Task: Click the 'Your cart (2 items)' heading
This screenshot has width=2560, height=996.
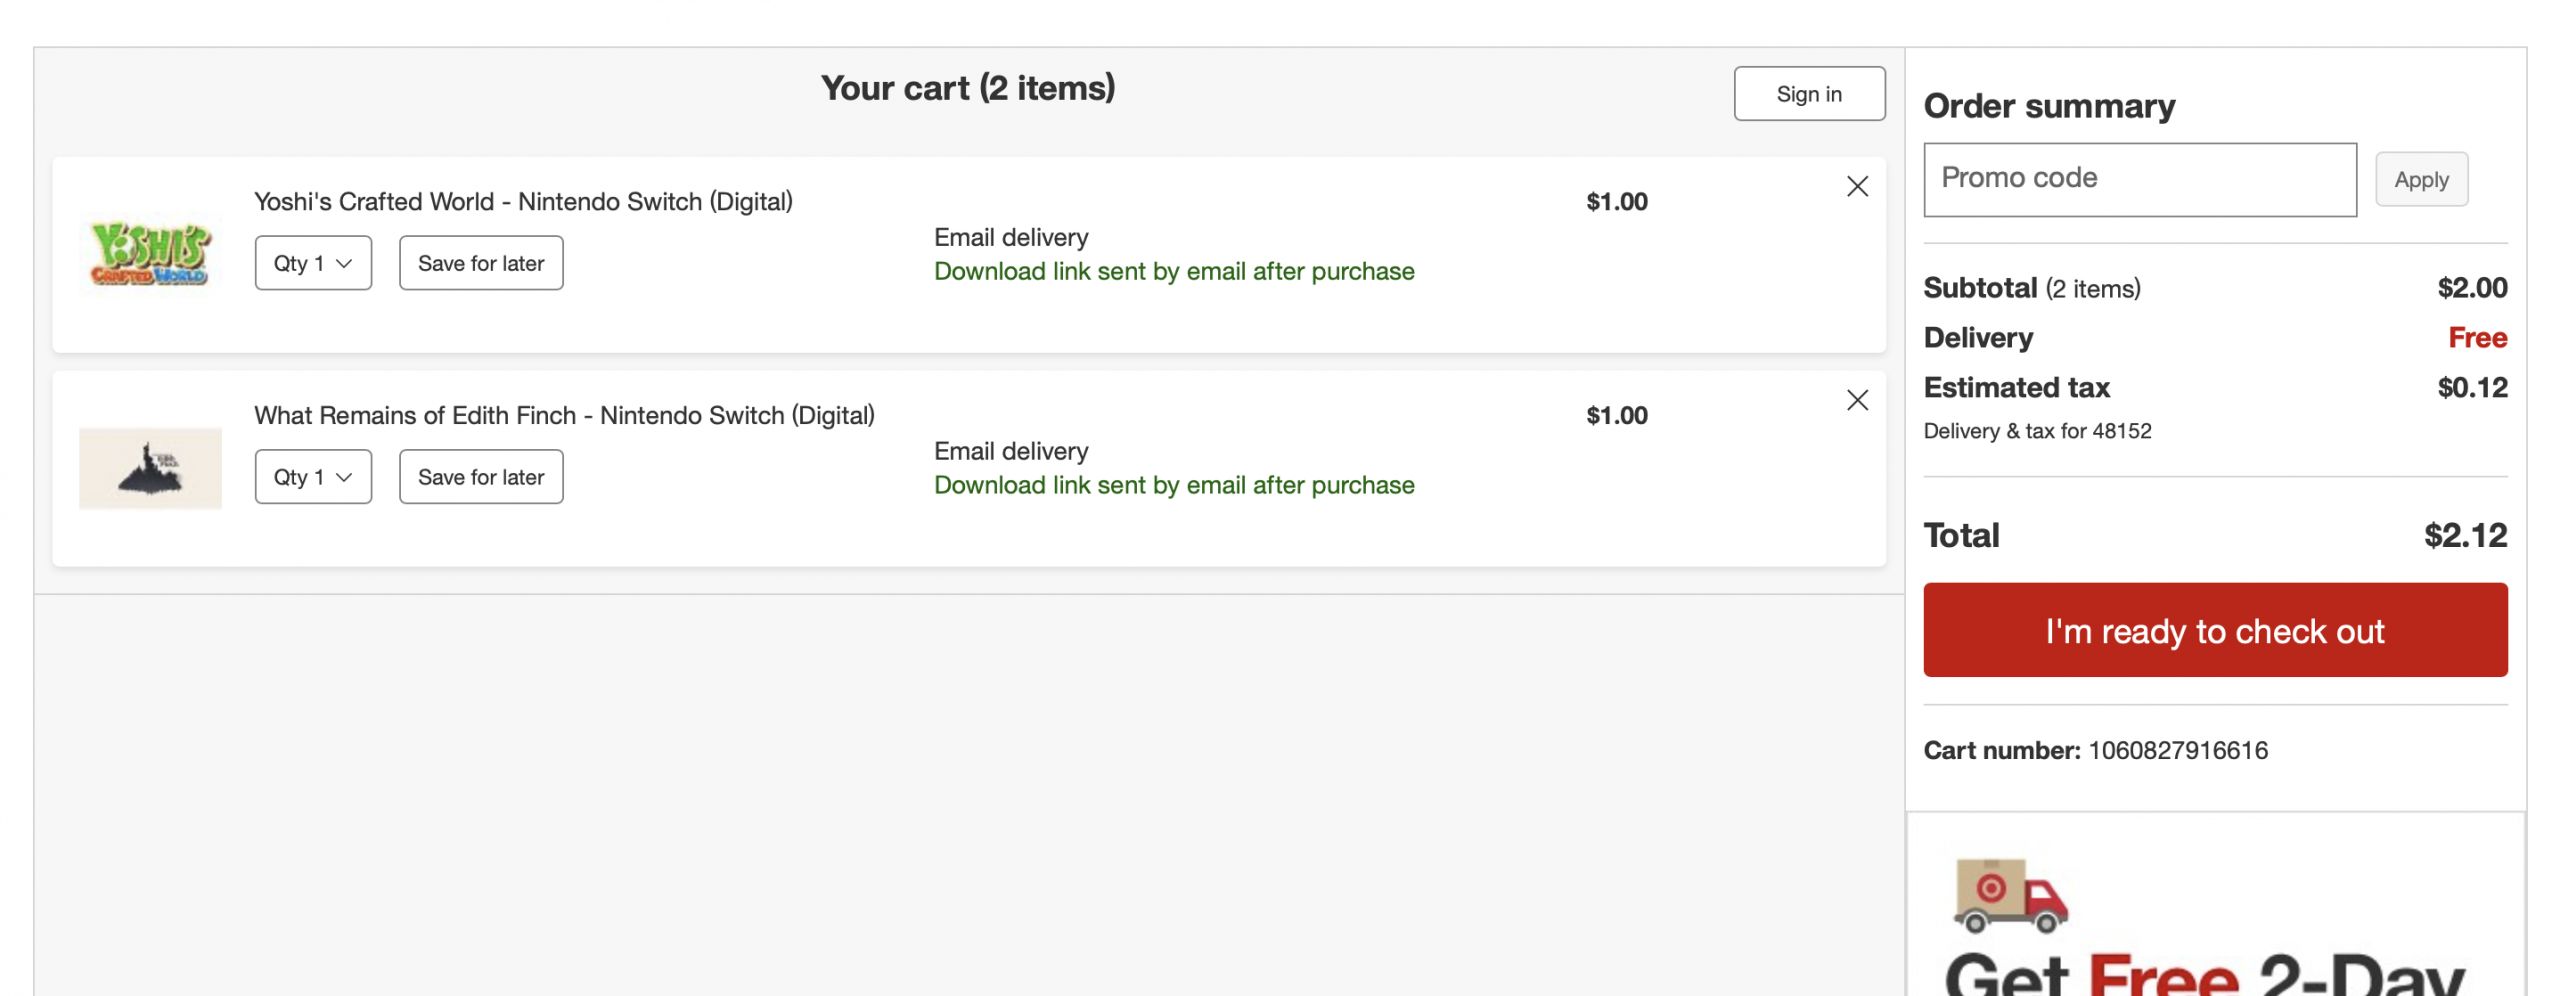Action: point(967,88)
